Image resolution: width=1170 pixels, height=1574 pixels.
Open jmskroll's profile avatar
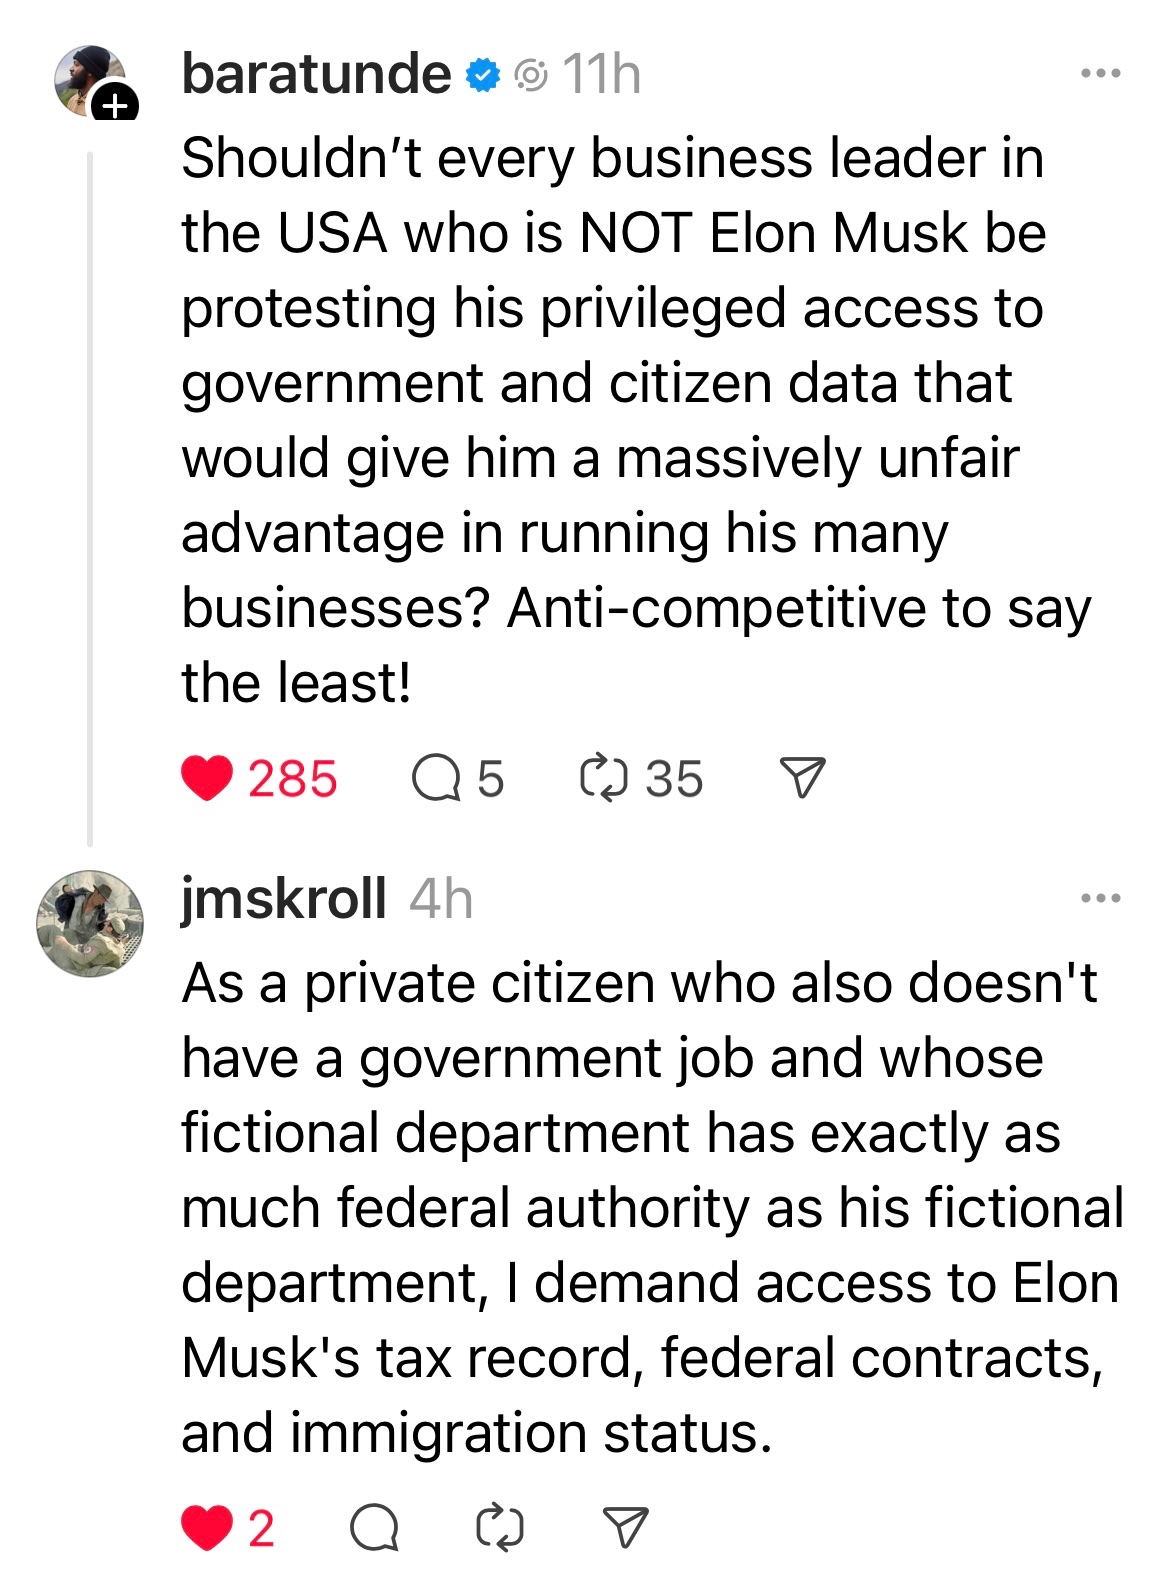pos(90,922)
